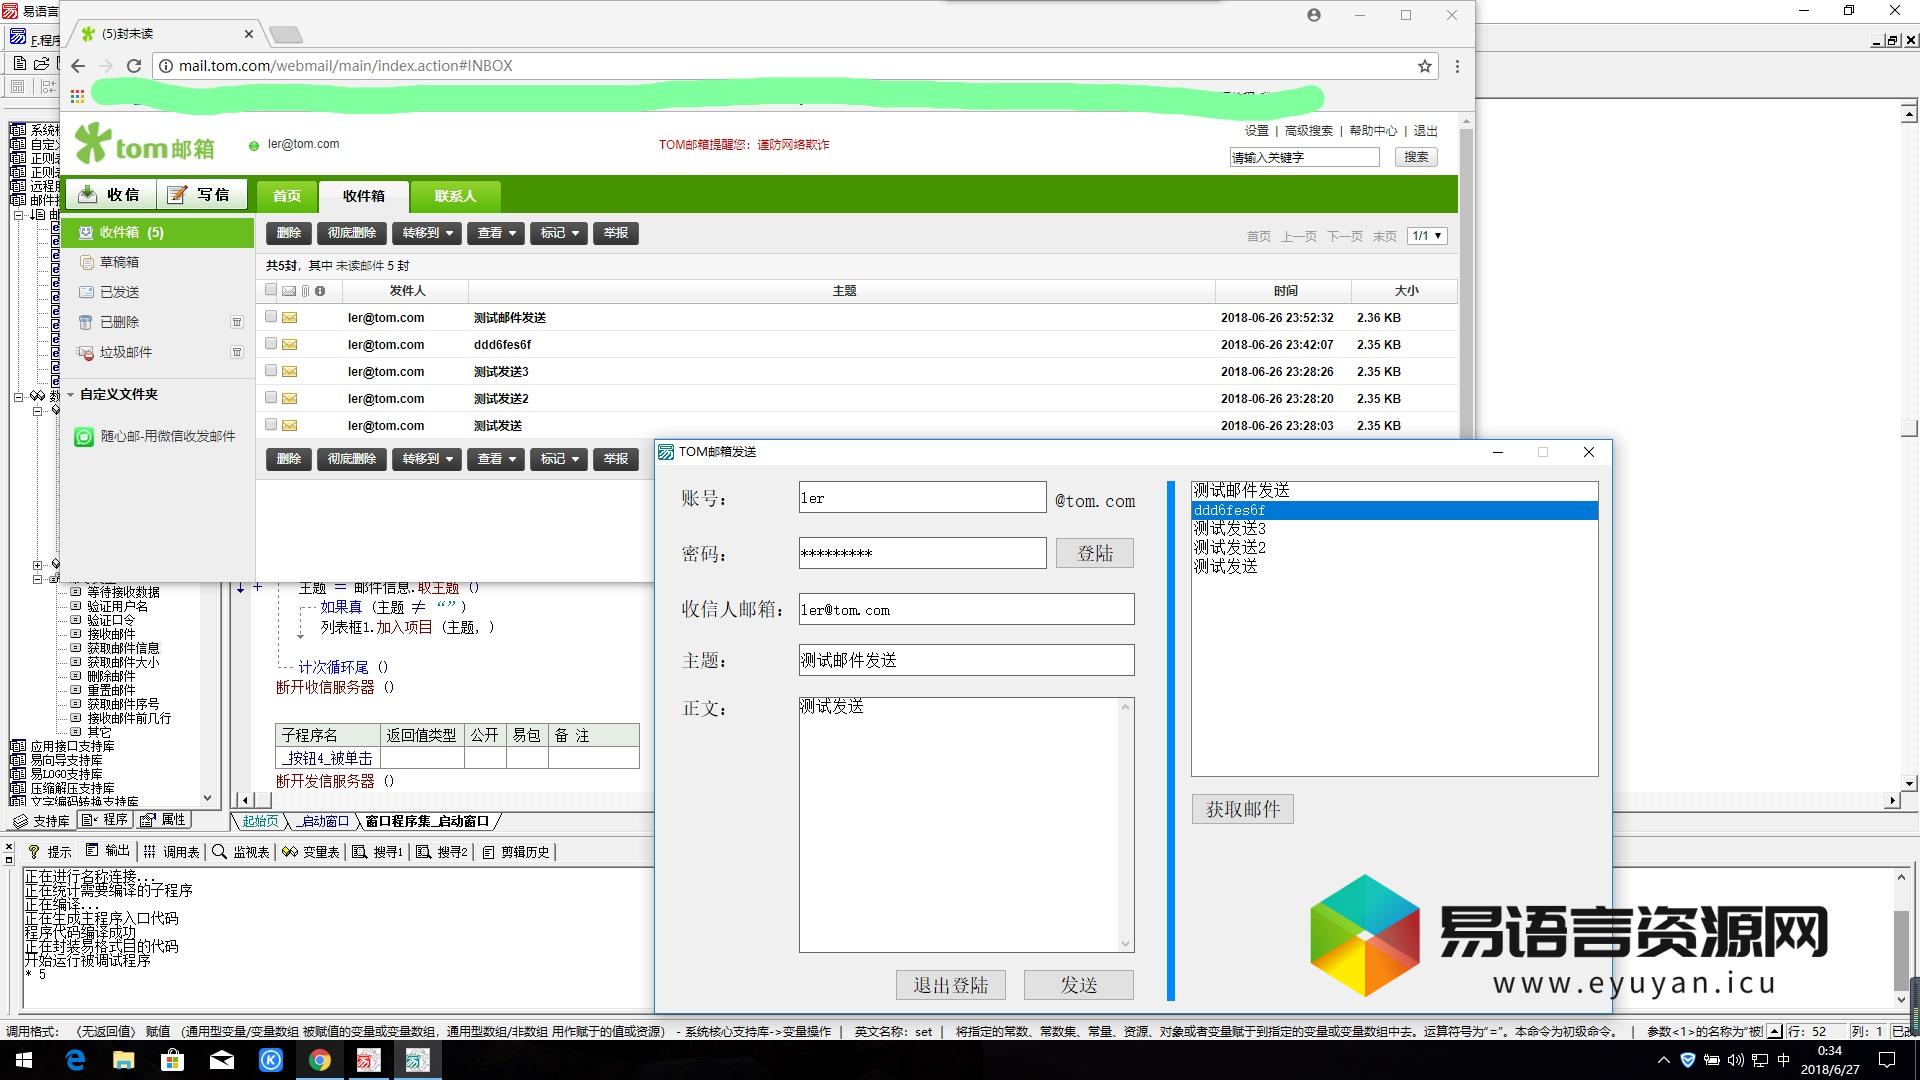The image size is (1920, 1080).
Task: Open the 剪辑历史 clipboard history tab
Action: [516, 852]
